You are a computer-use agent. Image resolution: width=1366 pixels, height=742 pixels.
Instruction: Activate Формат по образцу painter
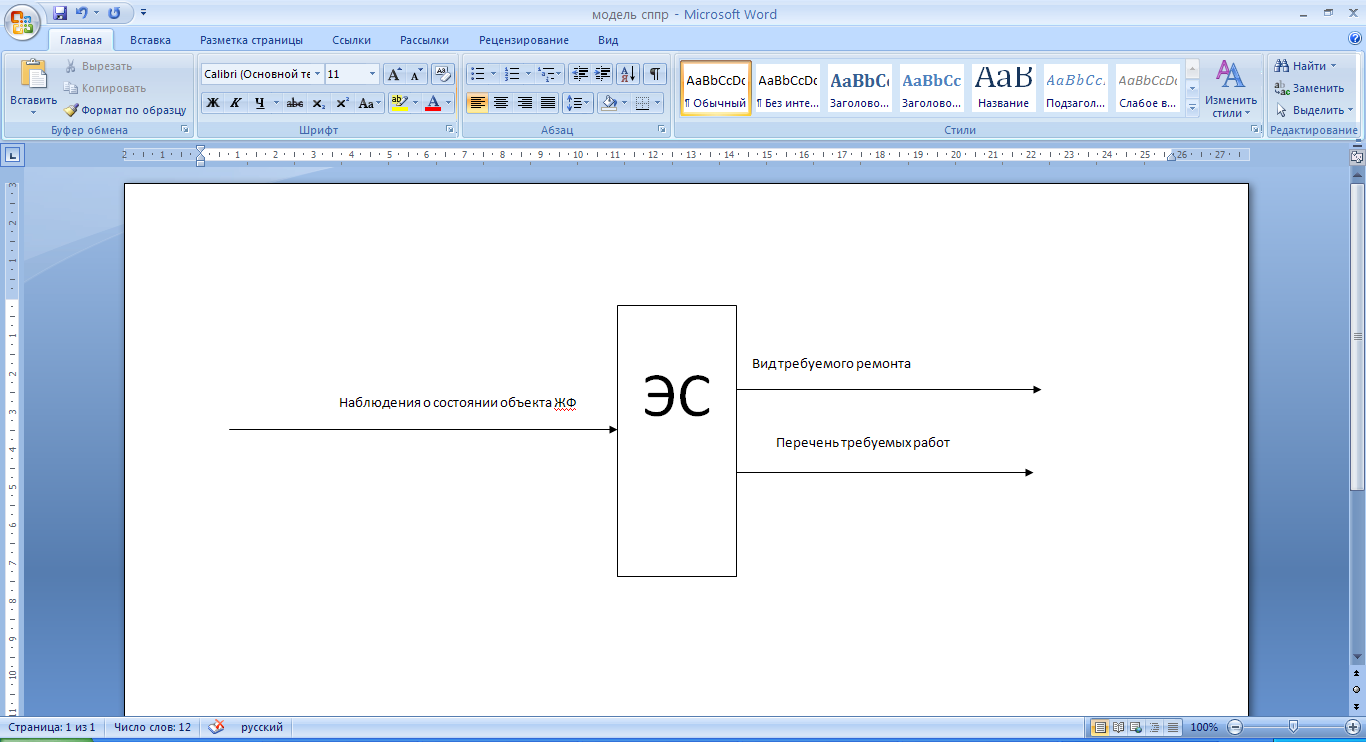point(125,110)
